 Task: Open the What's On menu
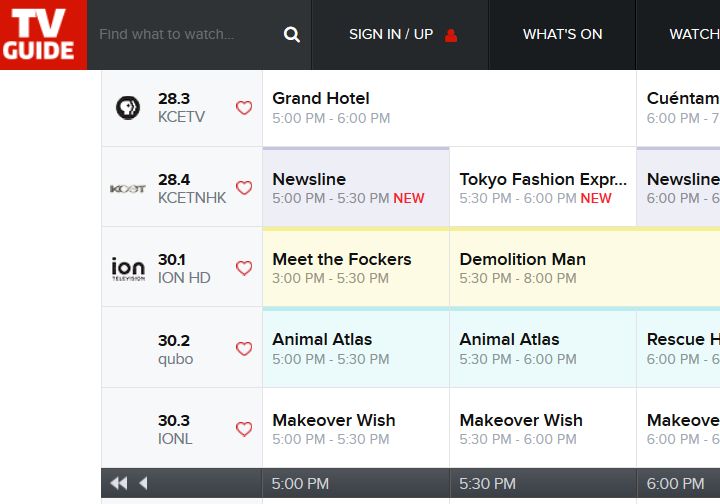(x=562, y=35)
